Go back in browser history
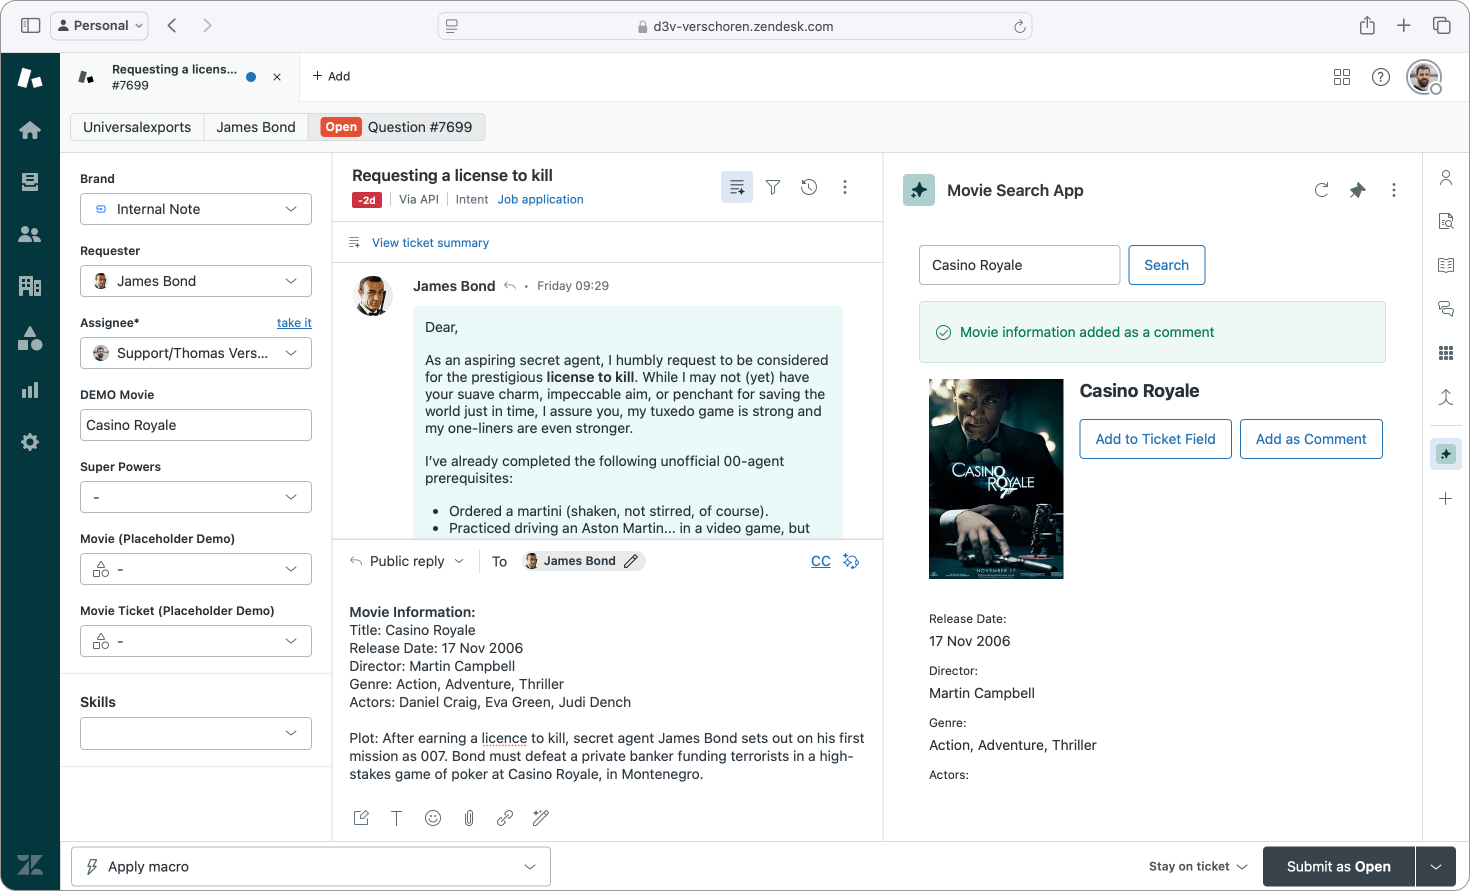Viewport: 1470px width, 891px height. point(172,25)
